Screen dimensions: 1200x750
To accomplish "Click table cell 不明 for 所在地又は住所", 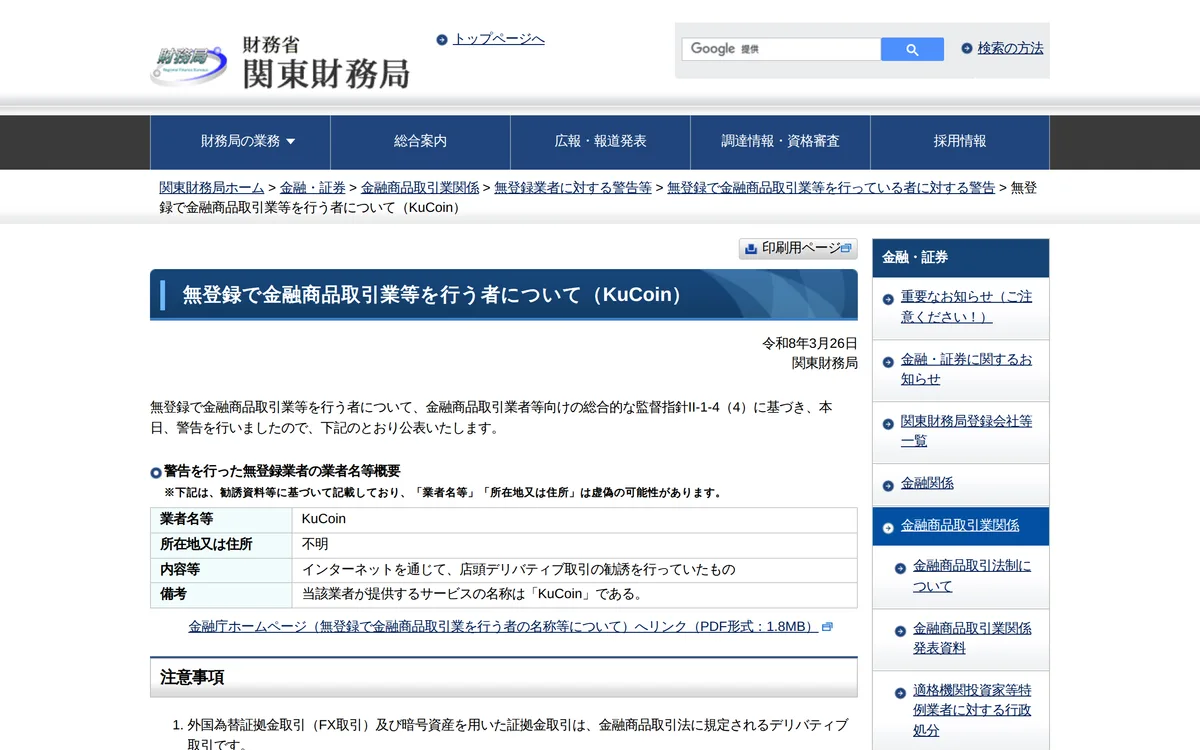I will click(574, 545).
